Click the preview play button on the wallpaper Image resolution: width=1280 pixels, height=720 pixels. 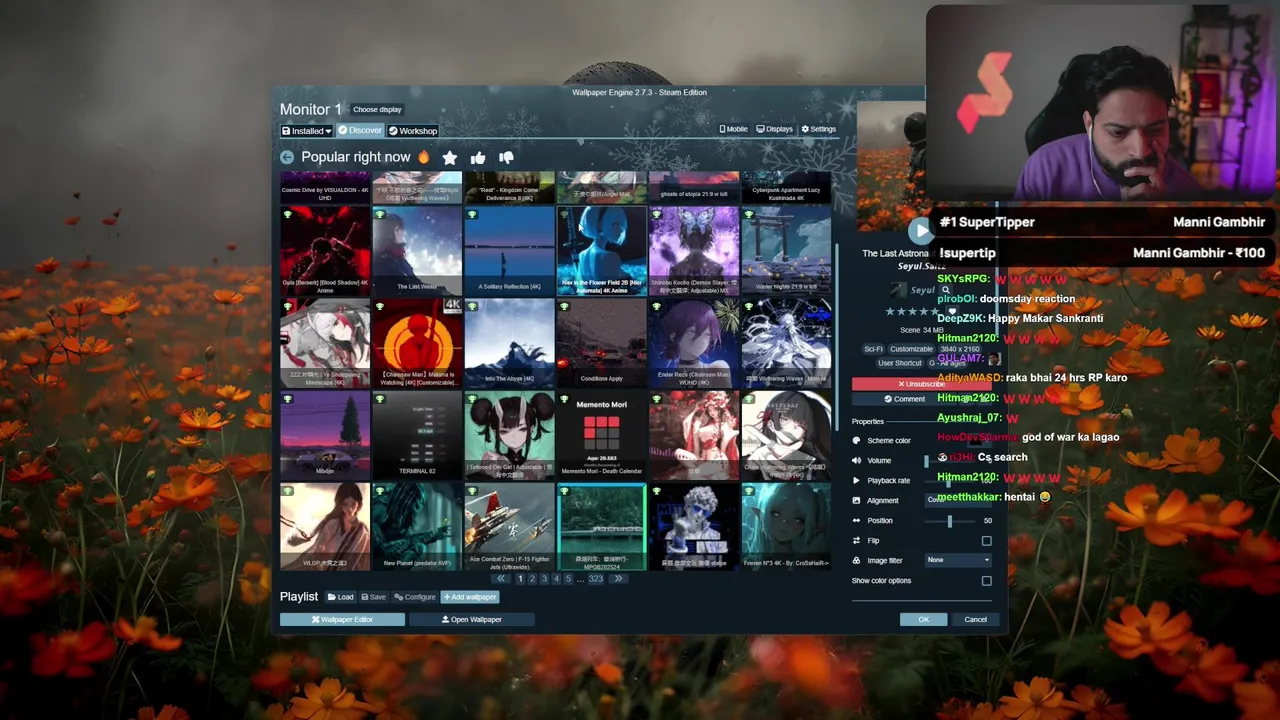[921, 231]
